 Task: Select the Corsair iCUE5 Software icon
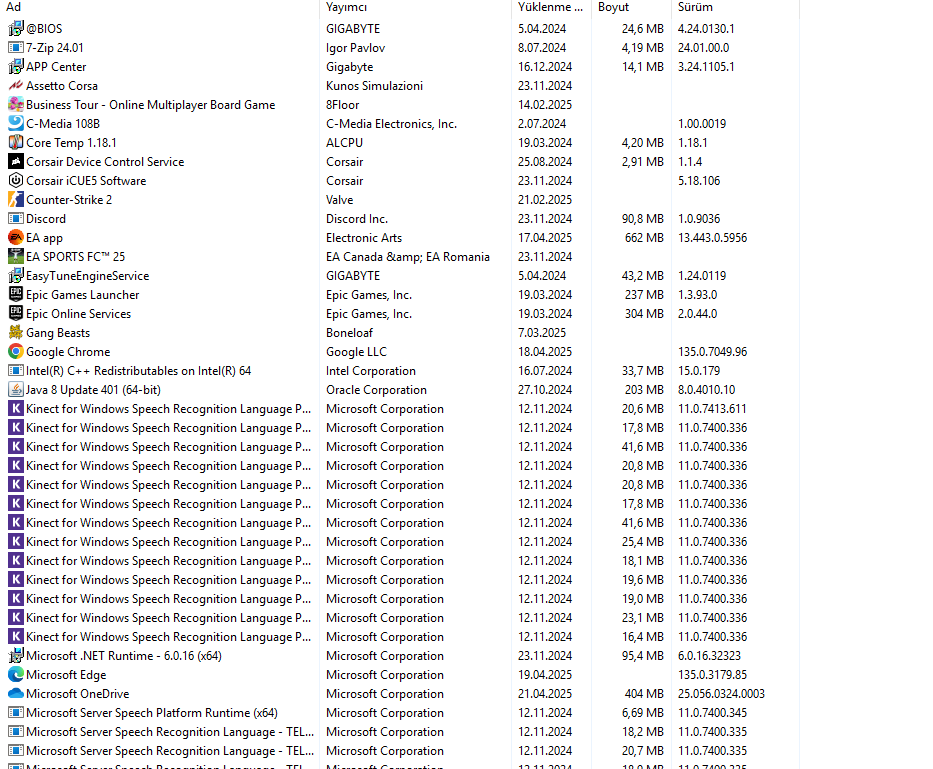(16, 181)
